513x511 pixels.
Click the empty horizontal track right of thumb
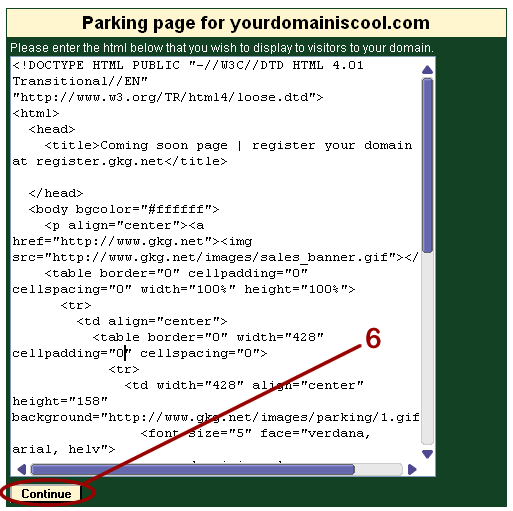[x=378, y=469]
